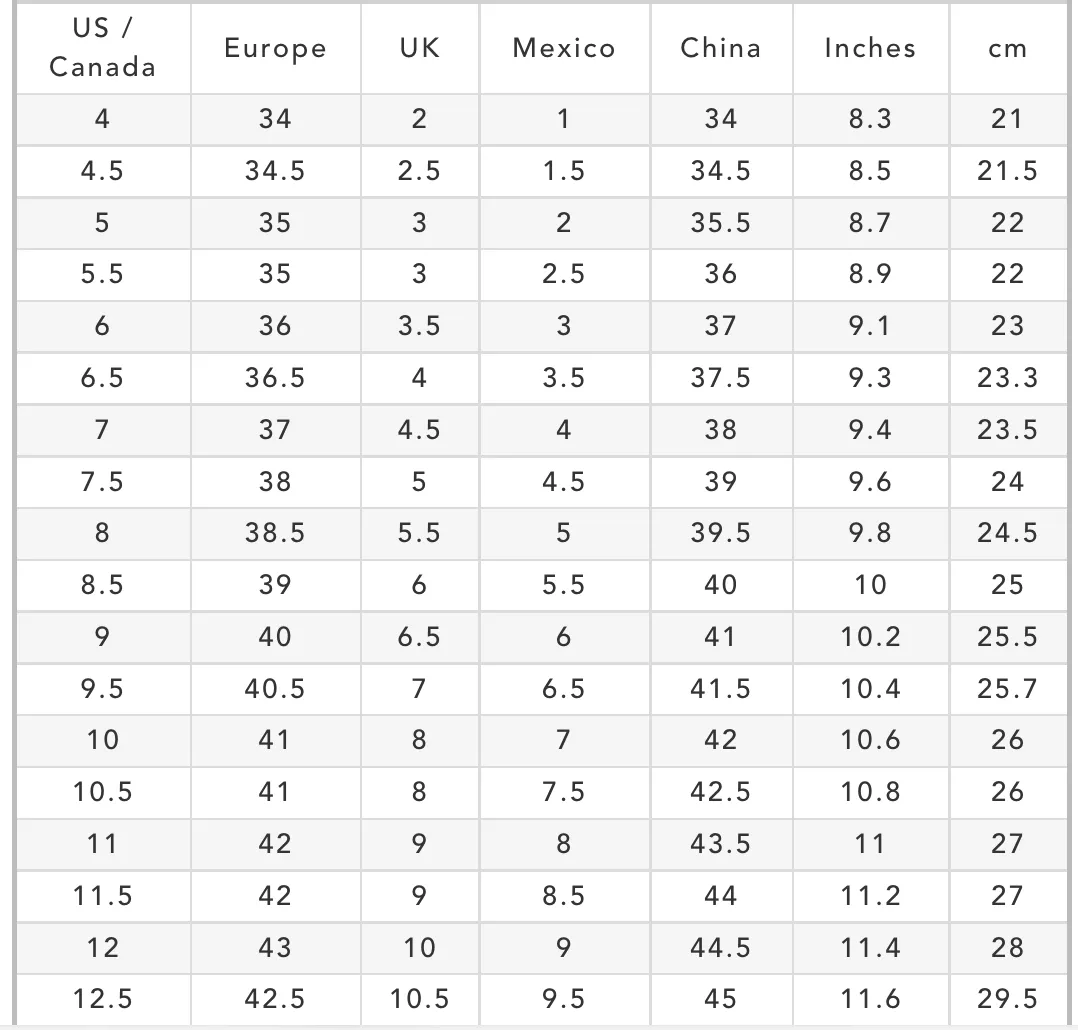
Task: Select the Mexico column header
Action: (564, 48)
